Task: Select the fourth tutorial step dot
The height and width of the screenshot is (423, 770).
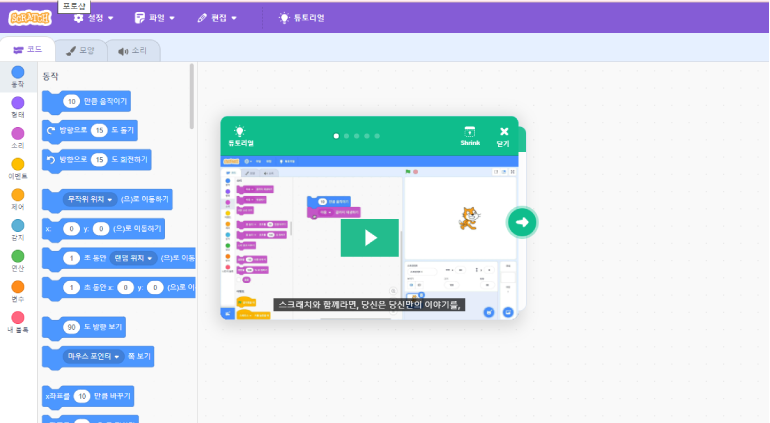Action: [367, 136]
